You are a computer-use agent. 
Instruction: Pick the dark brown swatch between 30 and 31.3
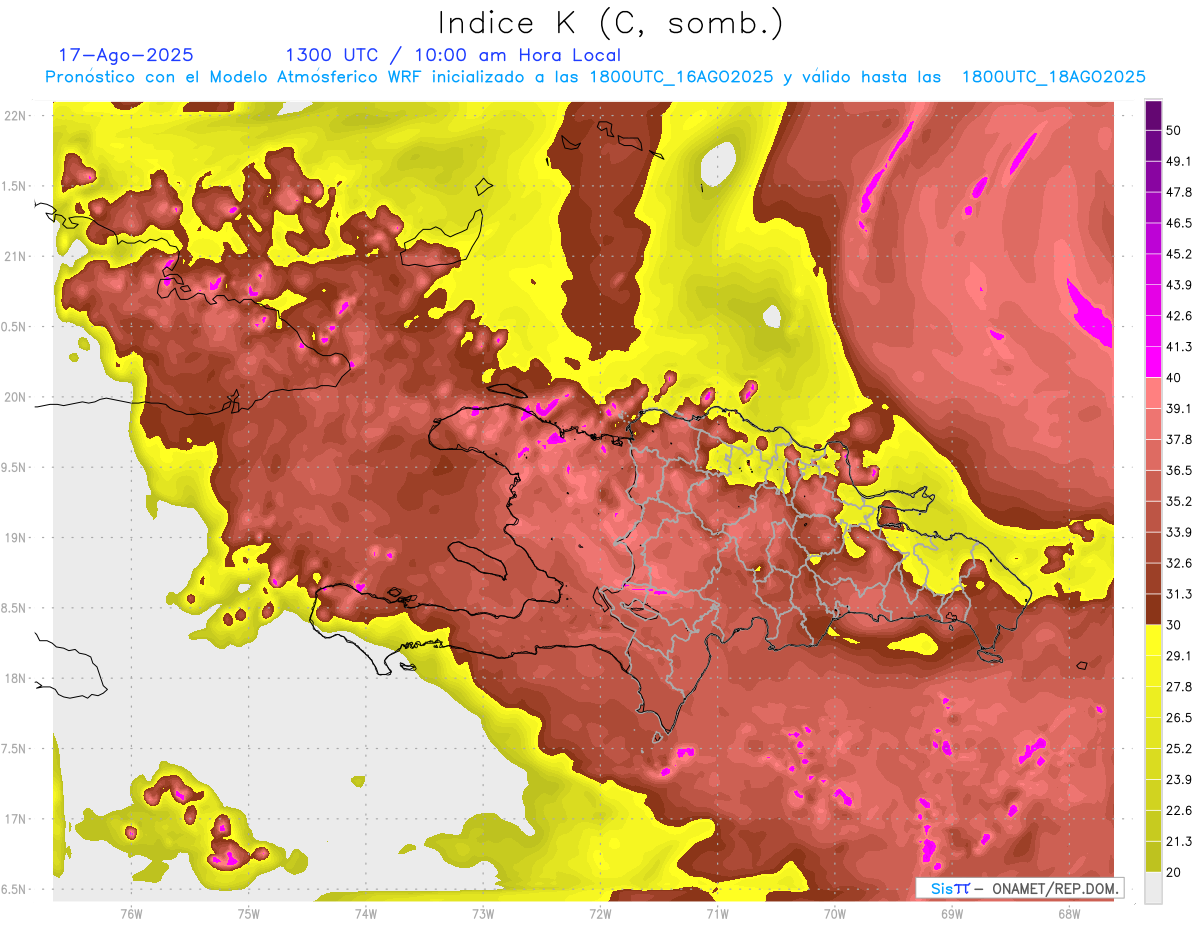click(x=1153, y=610)
